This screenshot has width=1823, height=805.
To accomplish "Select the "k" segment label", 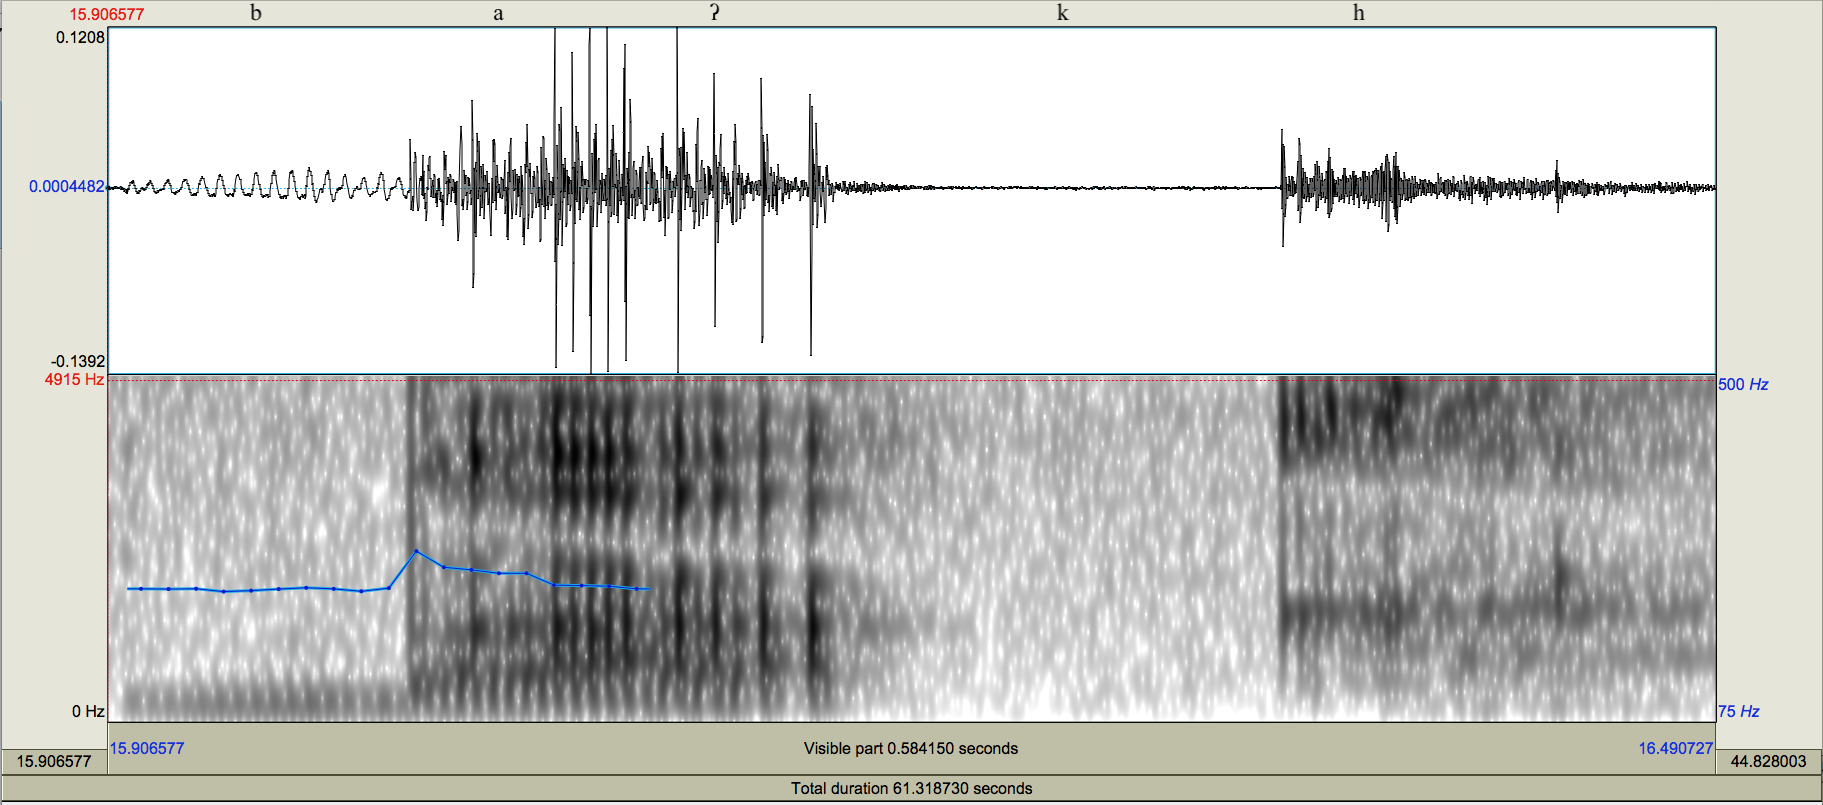I will click(1062, 13).
